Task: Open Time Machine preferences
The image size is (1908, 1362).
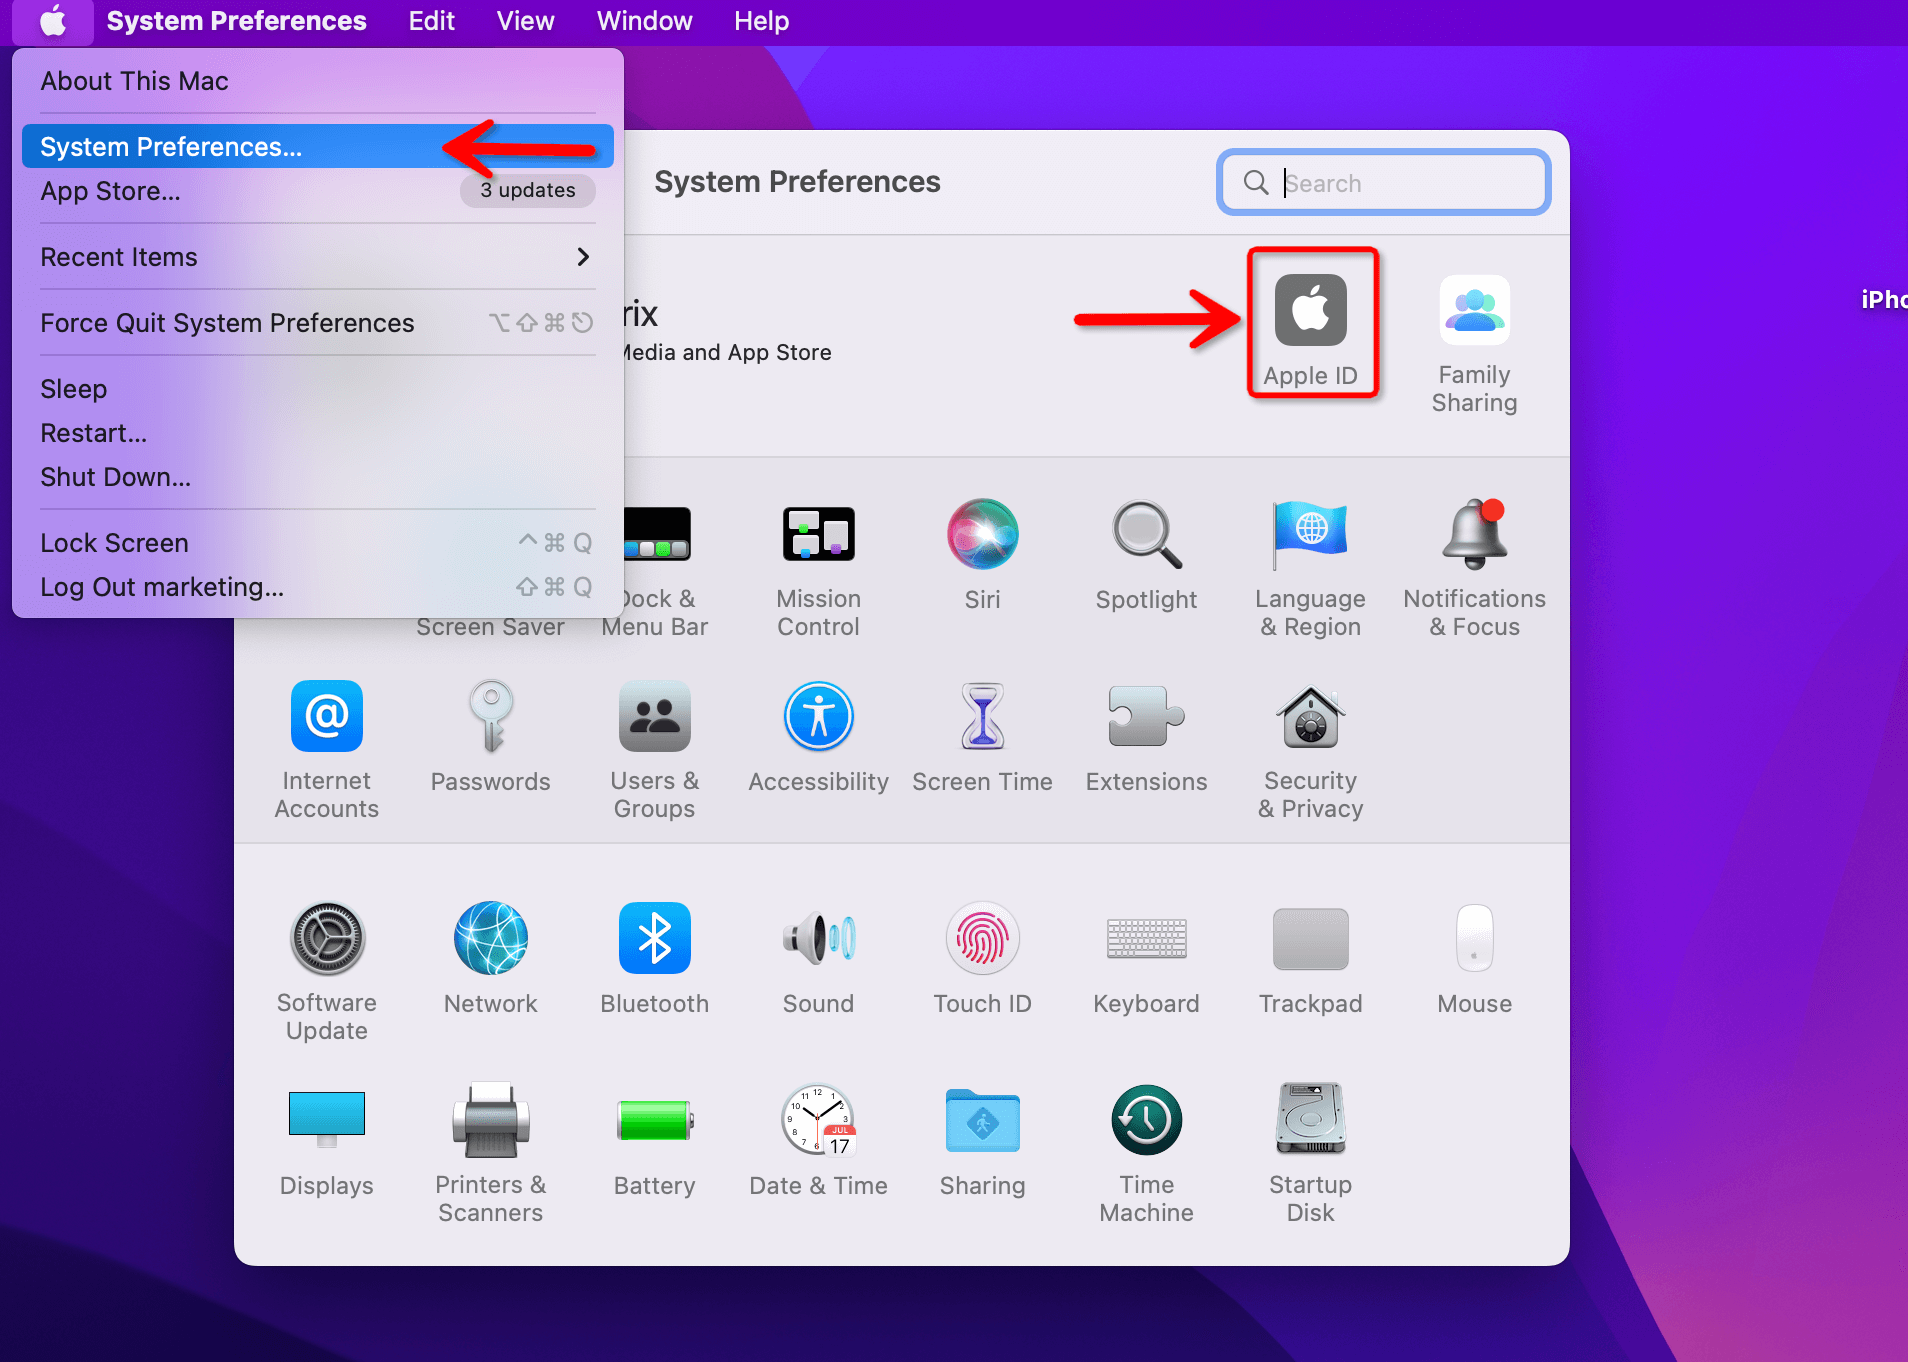Action: [x=1146, y=1155]
